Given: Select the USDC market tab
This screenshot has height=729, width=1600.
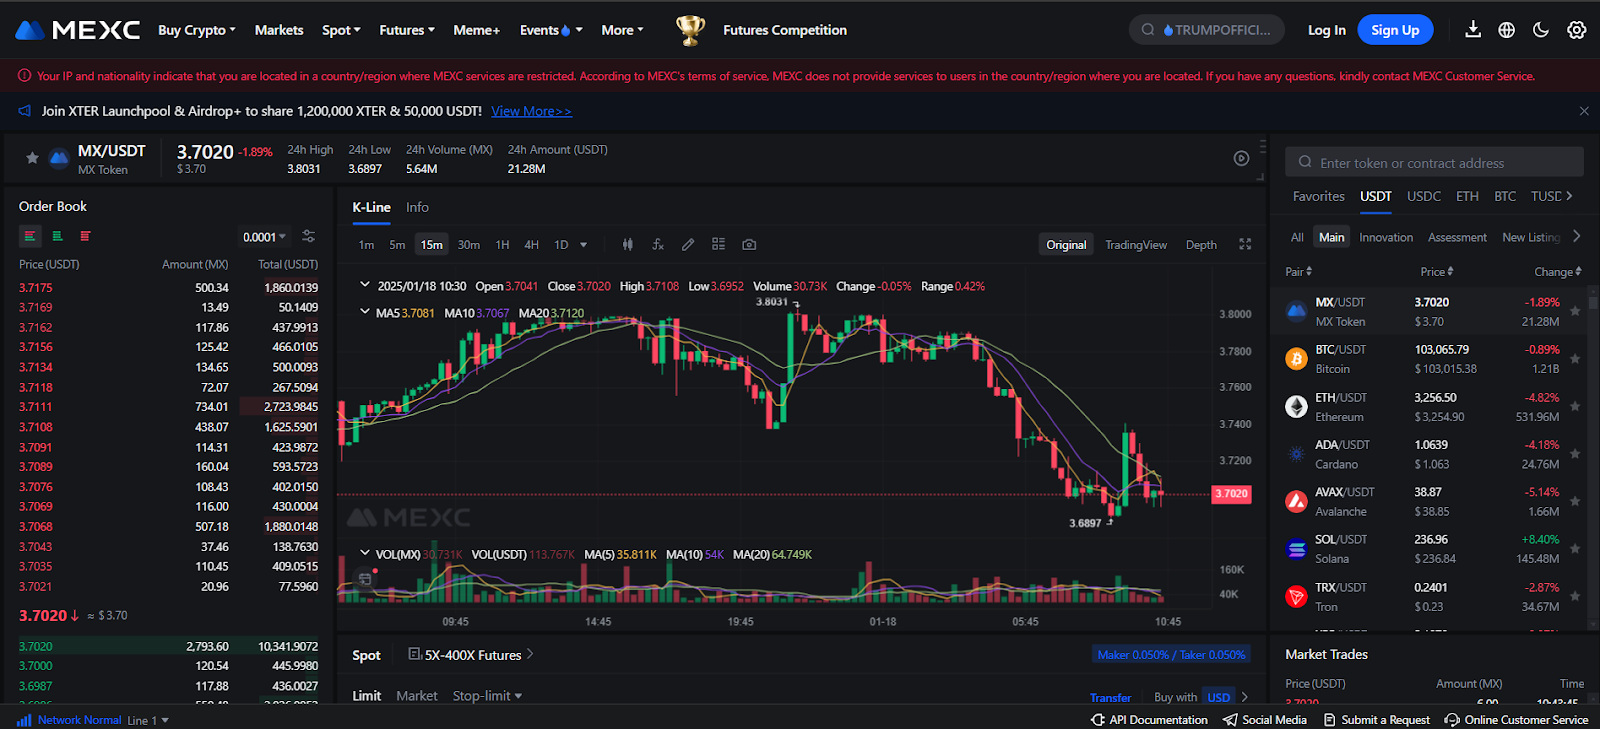Looking at the screenshot, I should pos(1424,196).
